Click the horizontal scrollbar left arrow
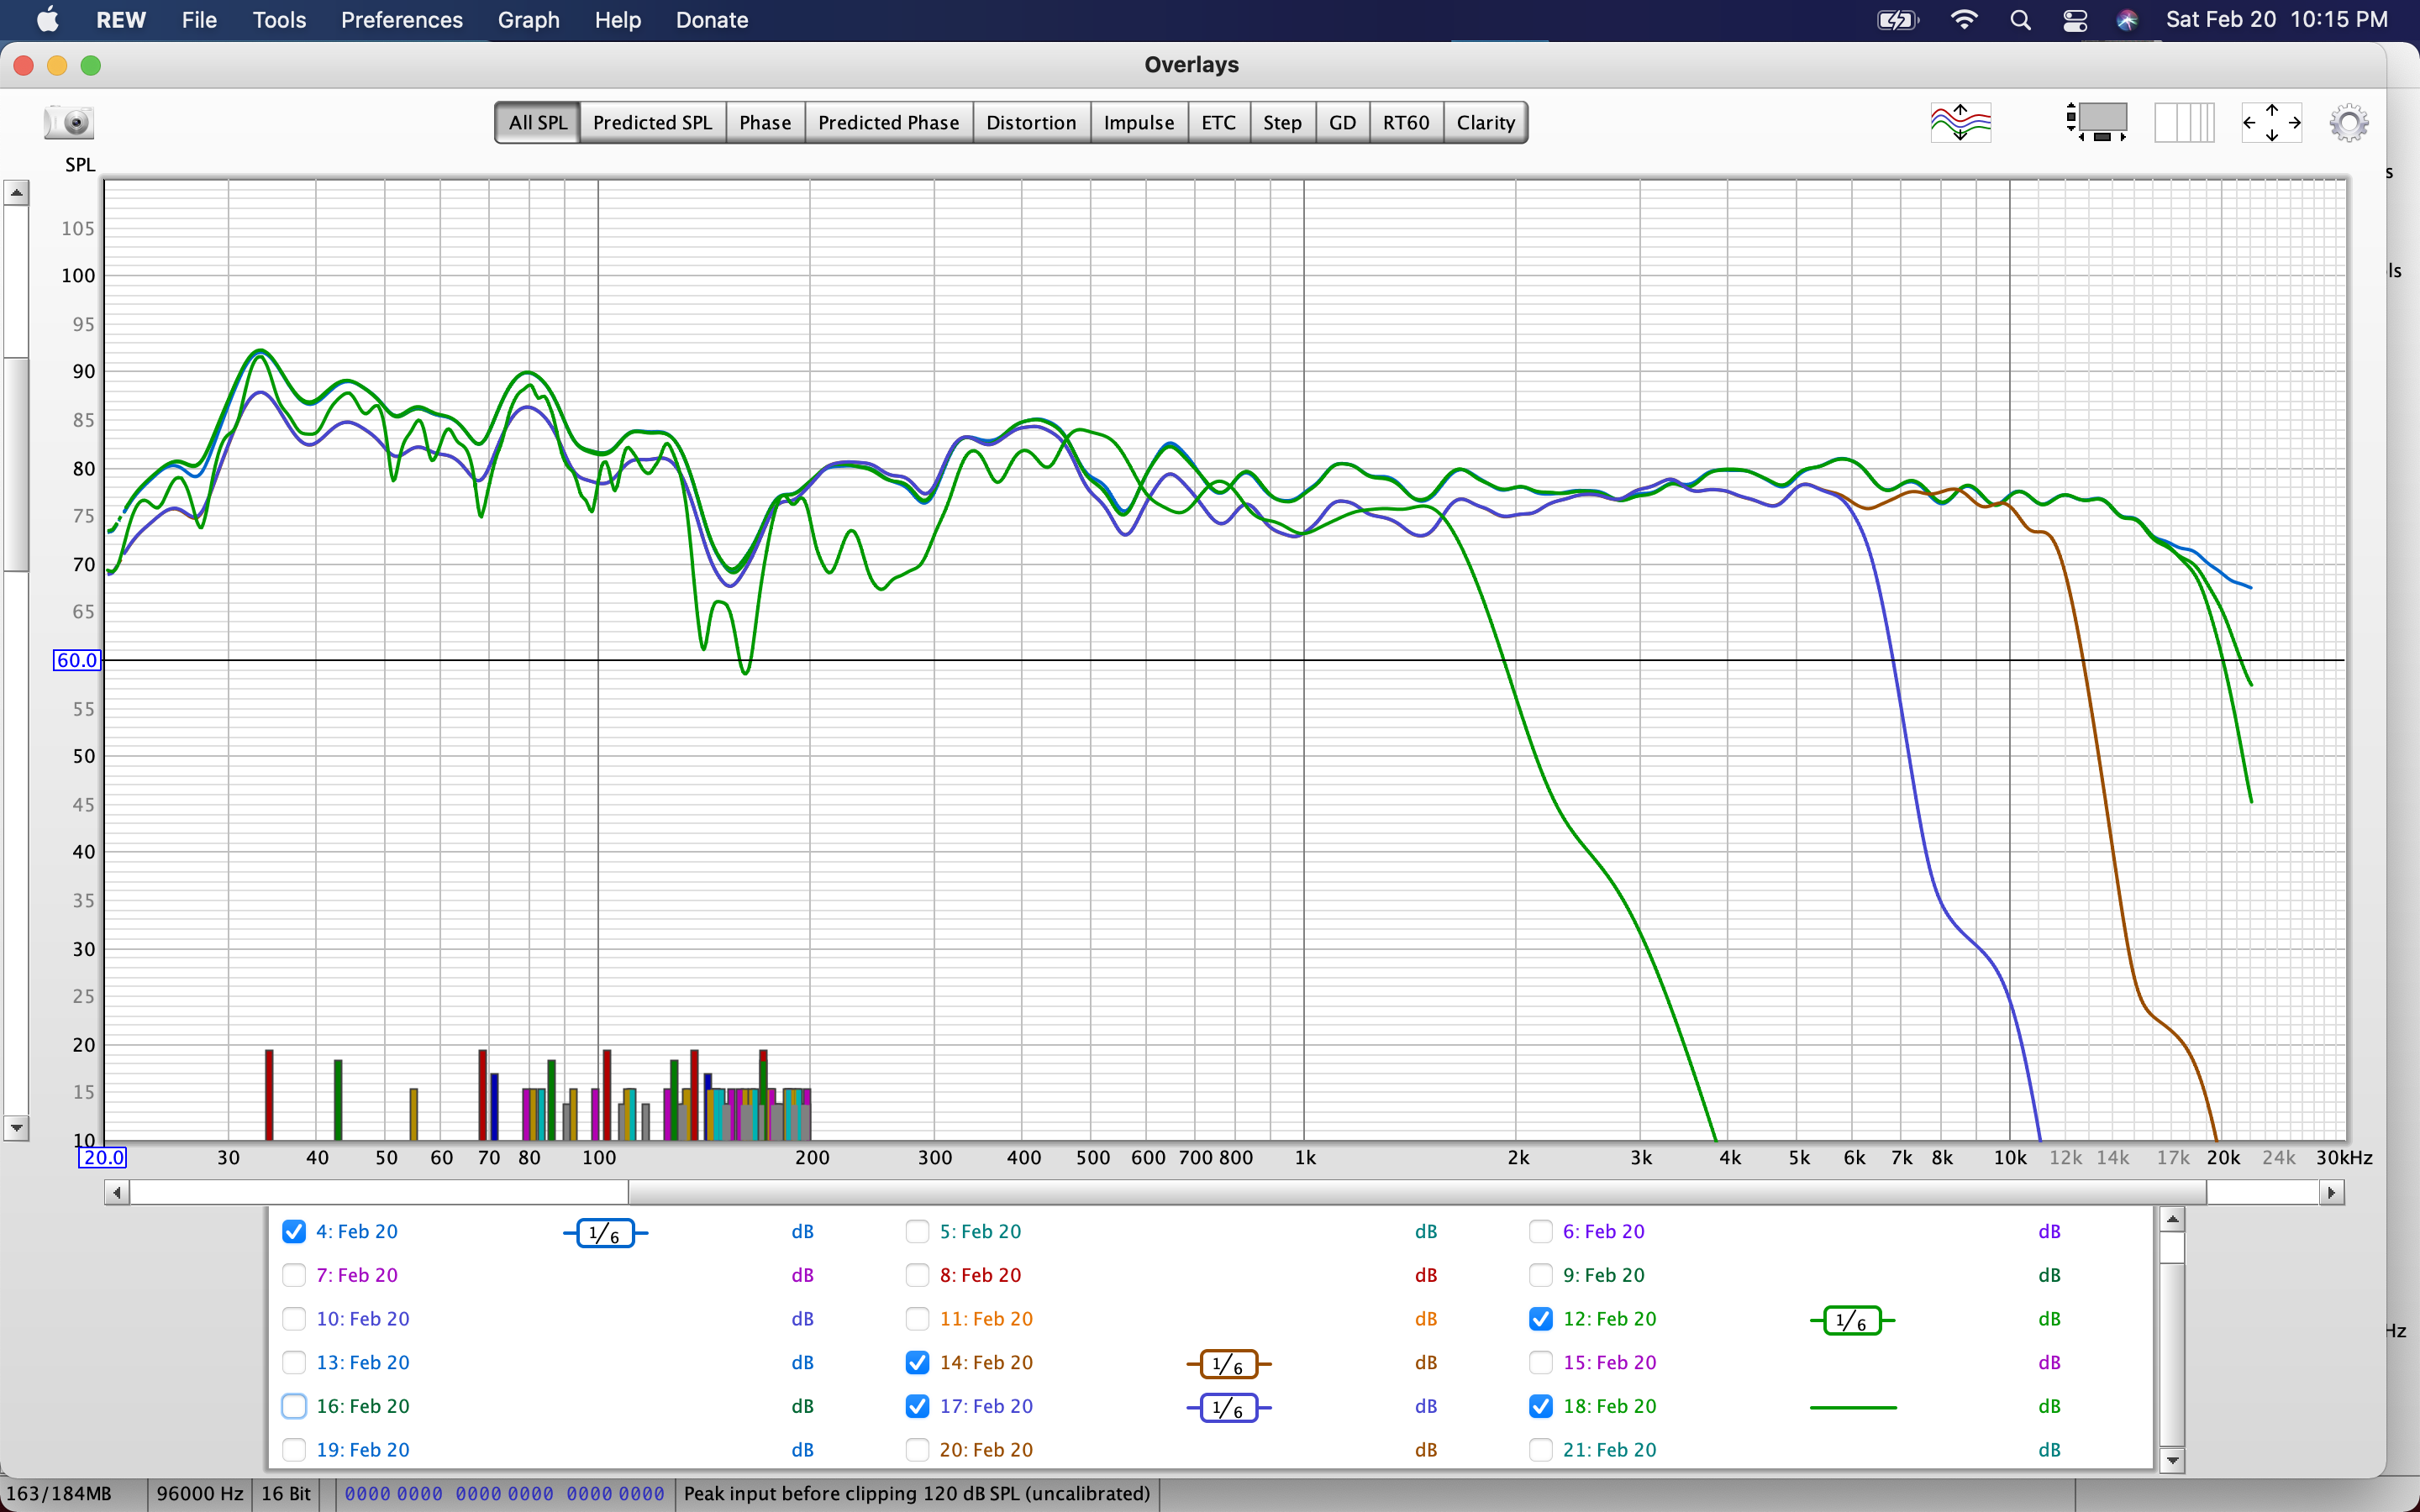The image size is (2420, 1512). click(x=117, y=1192)
